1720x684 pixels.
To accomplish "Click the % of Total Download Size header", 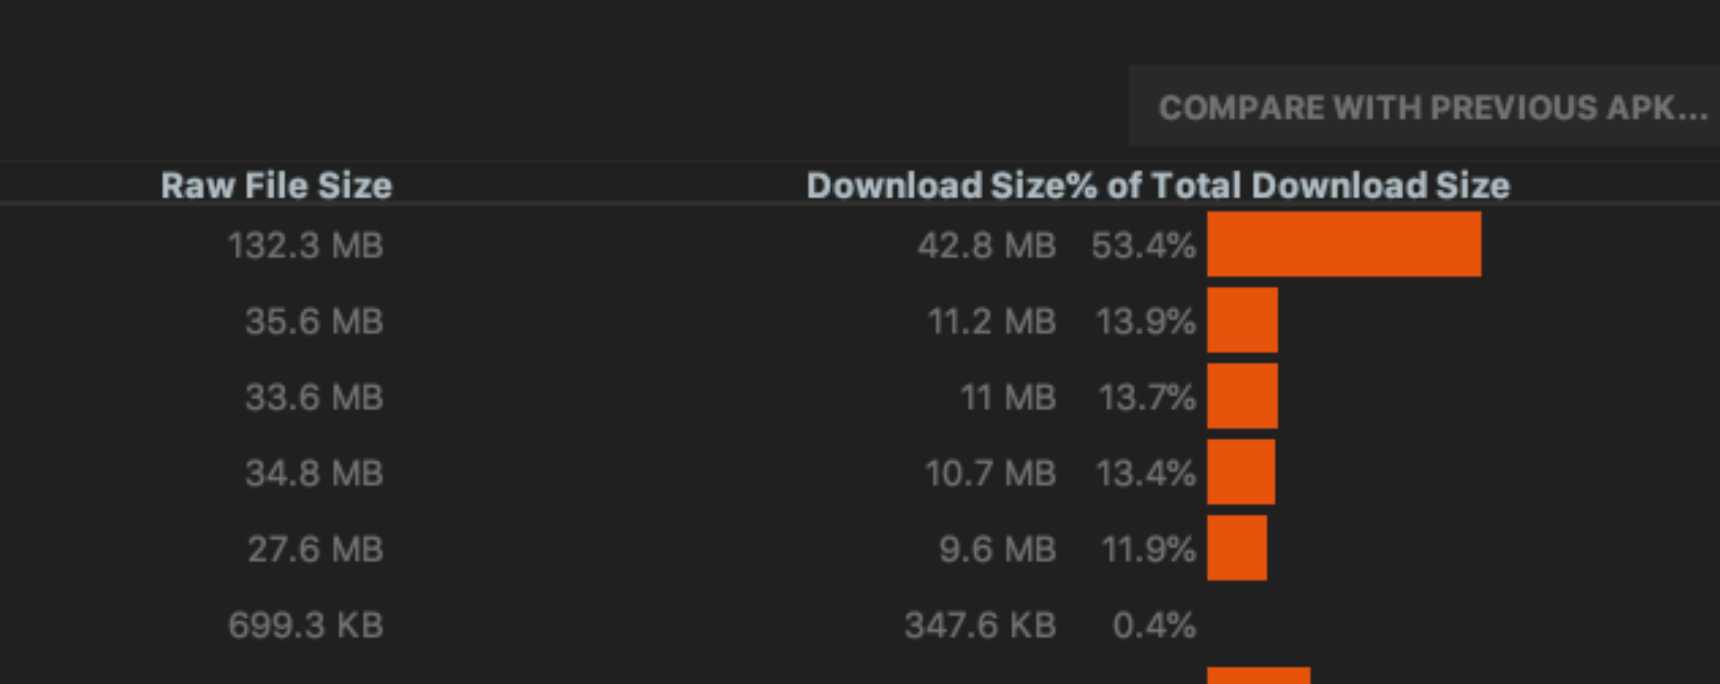I will 1288,185.
